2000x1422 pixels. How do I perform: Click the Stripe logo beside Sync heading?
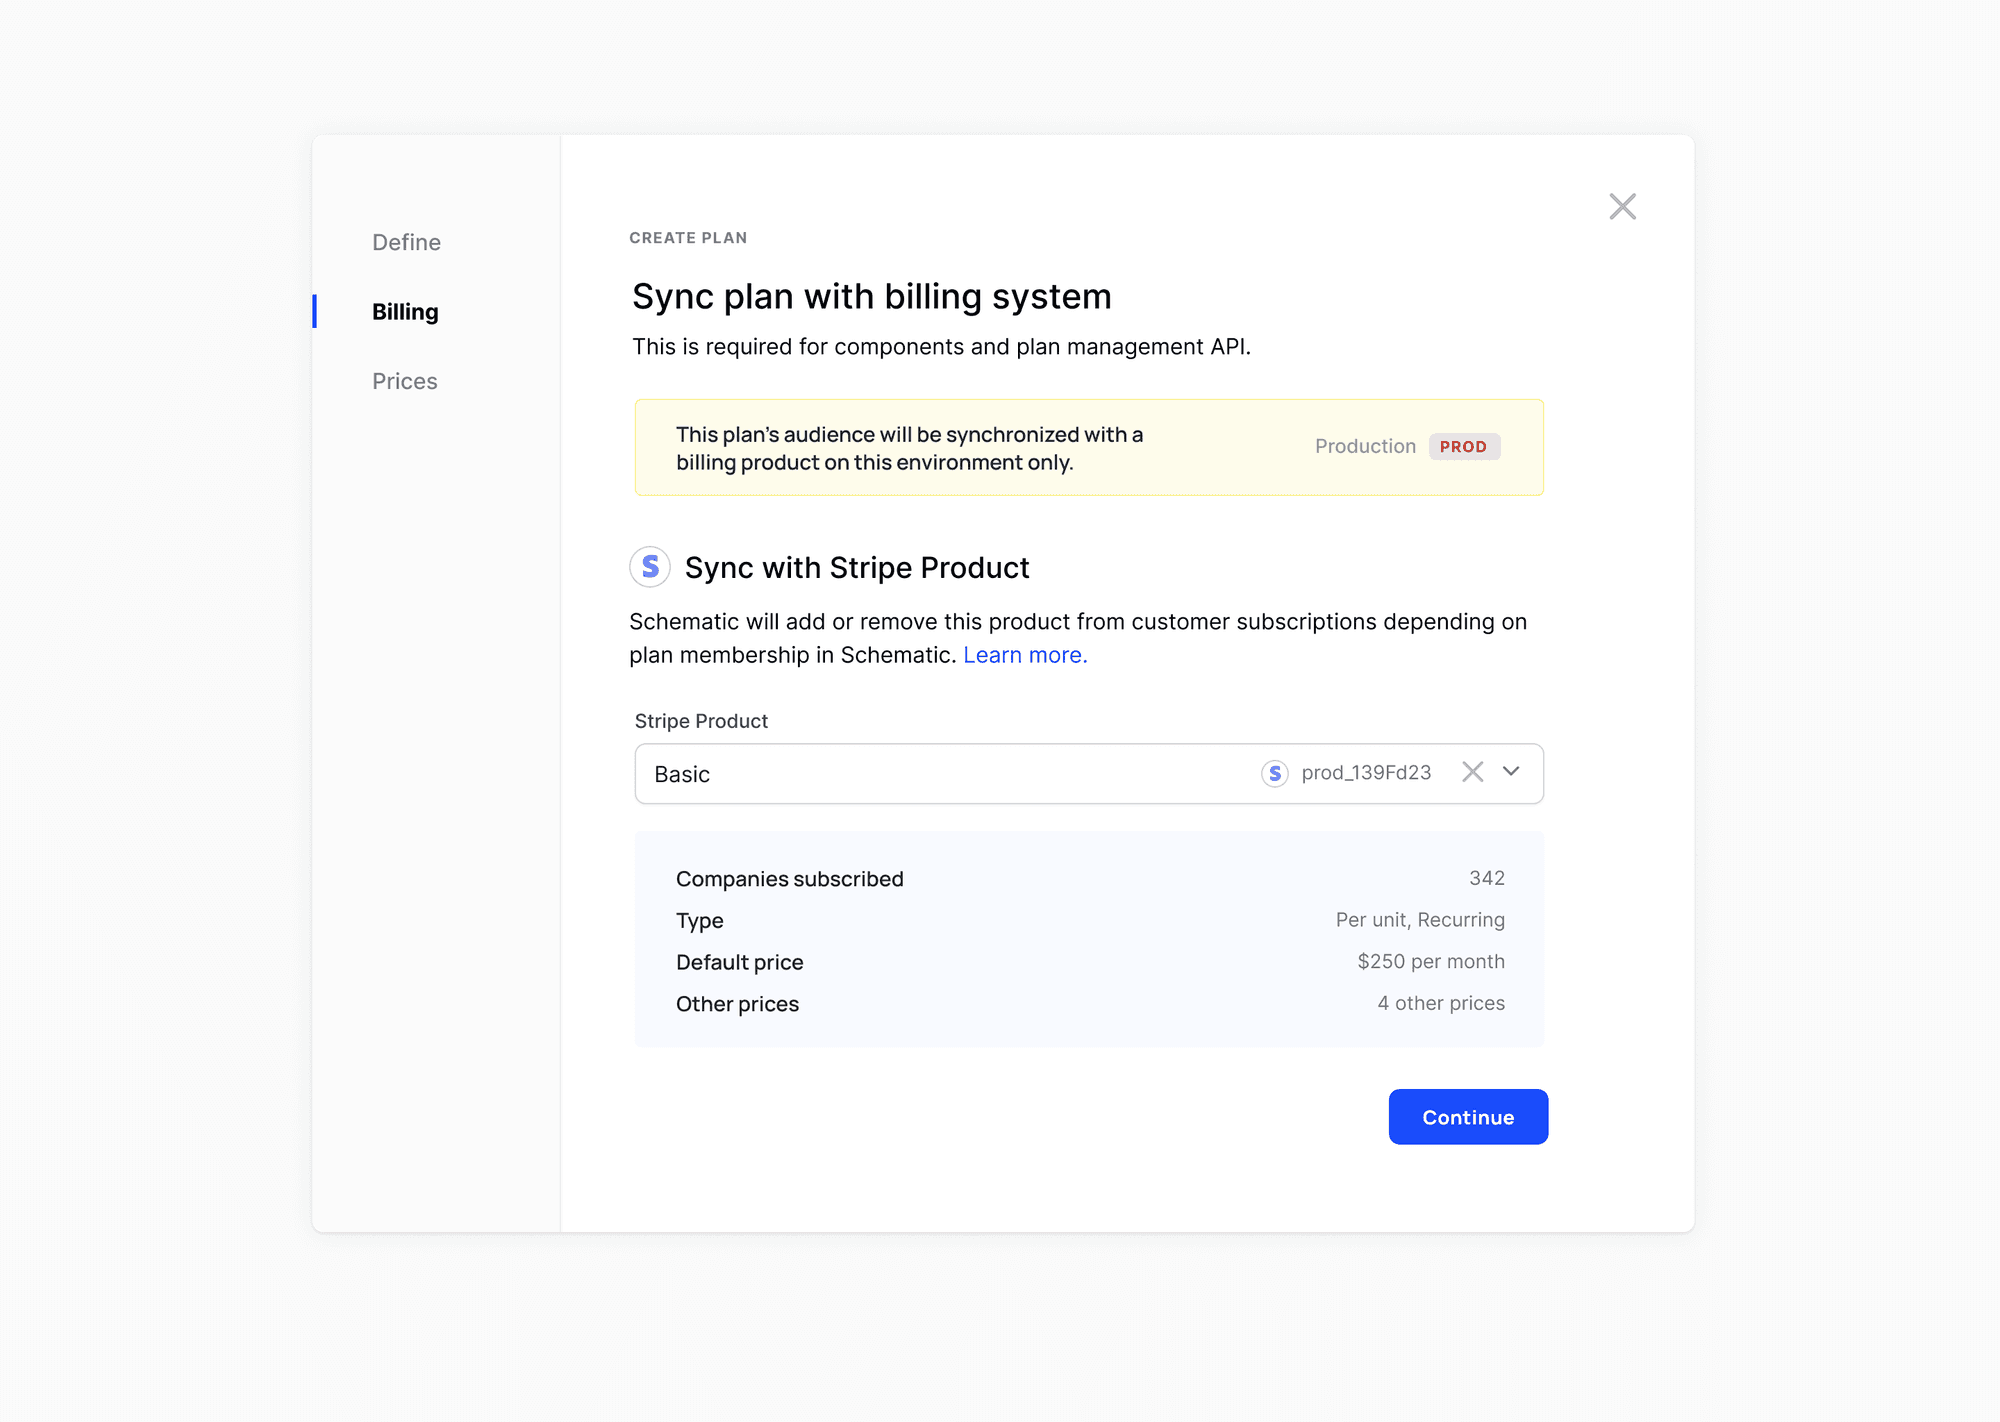click(650, 567)
